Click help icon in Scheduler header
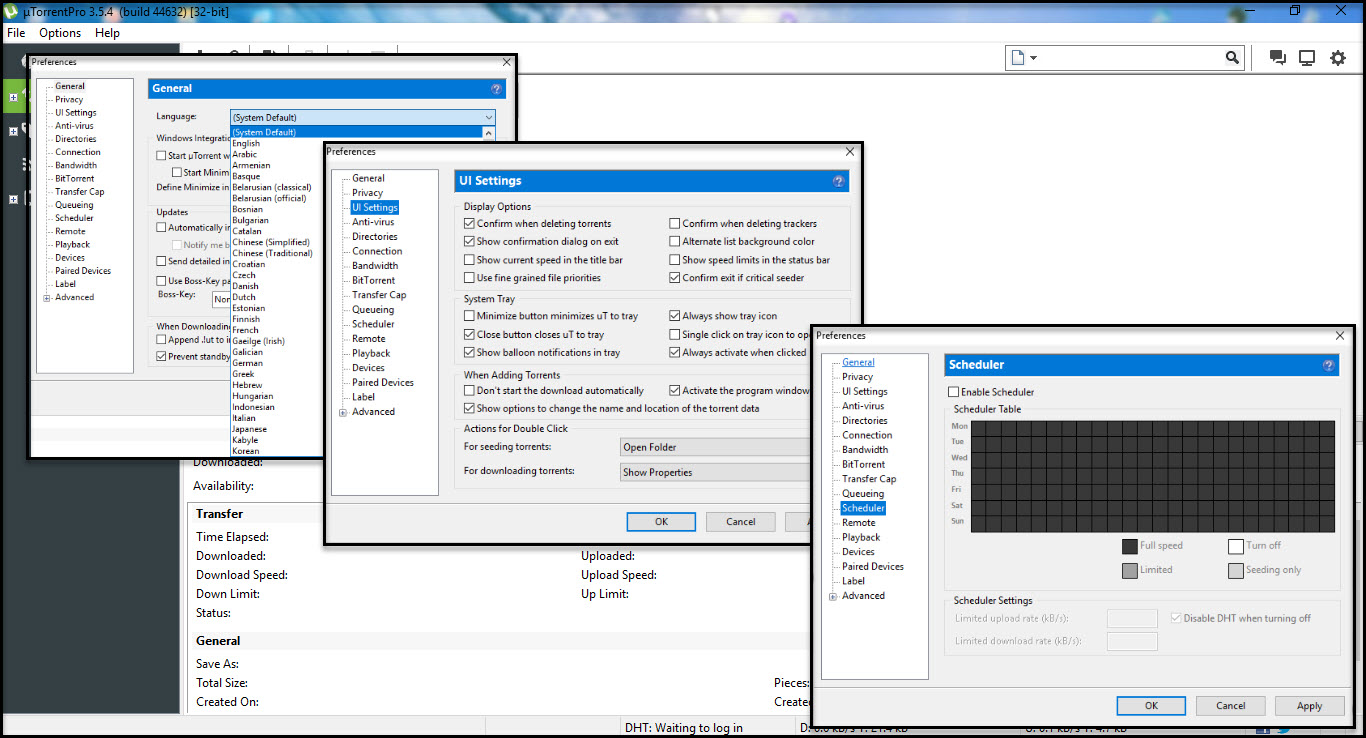Screen dimensions: 1366x738 1328,365
